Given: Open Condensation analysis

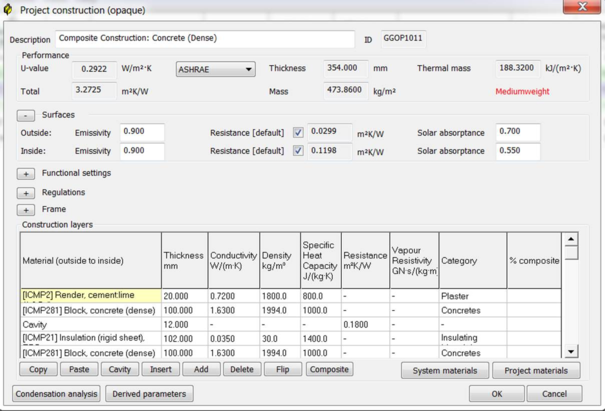Looking at the screenshot, I should pyautogui.click(x=56, y=394).
